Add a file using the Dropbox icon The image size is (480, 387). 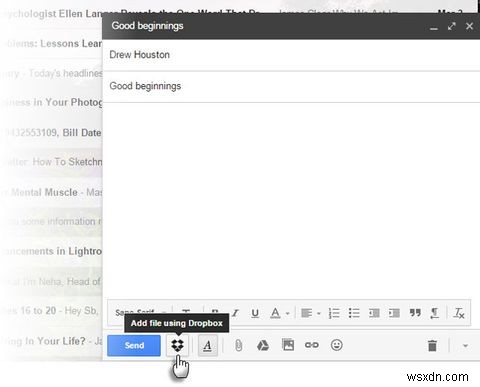(177, 345)
